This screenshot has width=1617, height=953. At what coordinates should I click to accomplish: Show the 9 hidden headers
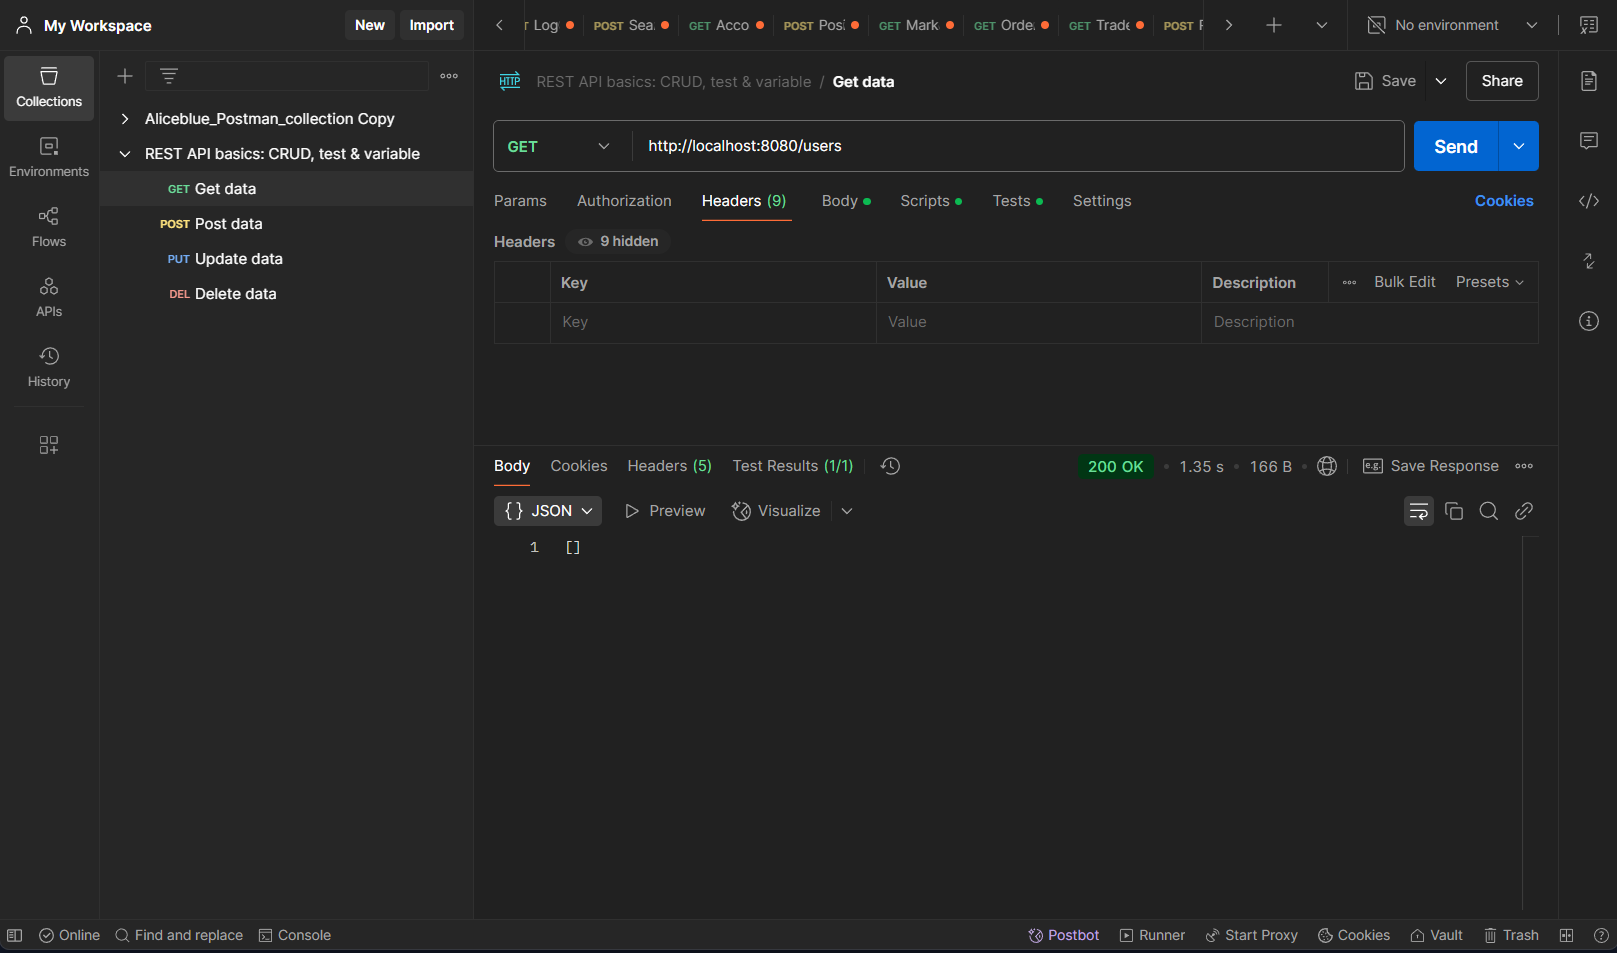tap(619, 241)
